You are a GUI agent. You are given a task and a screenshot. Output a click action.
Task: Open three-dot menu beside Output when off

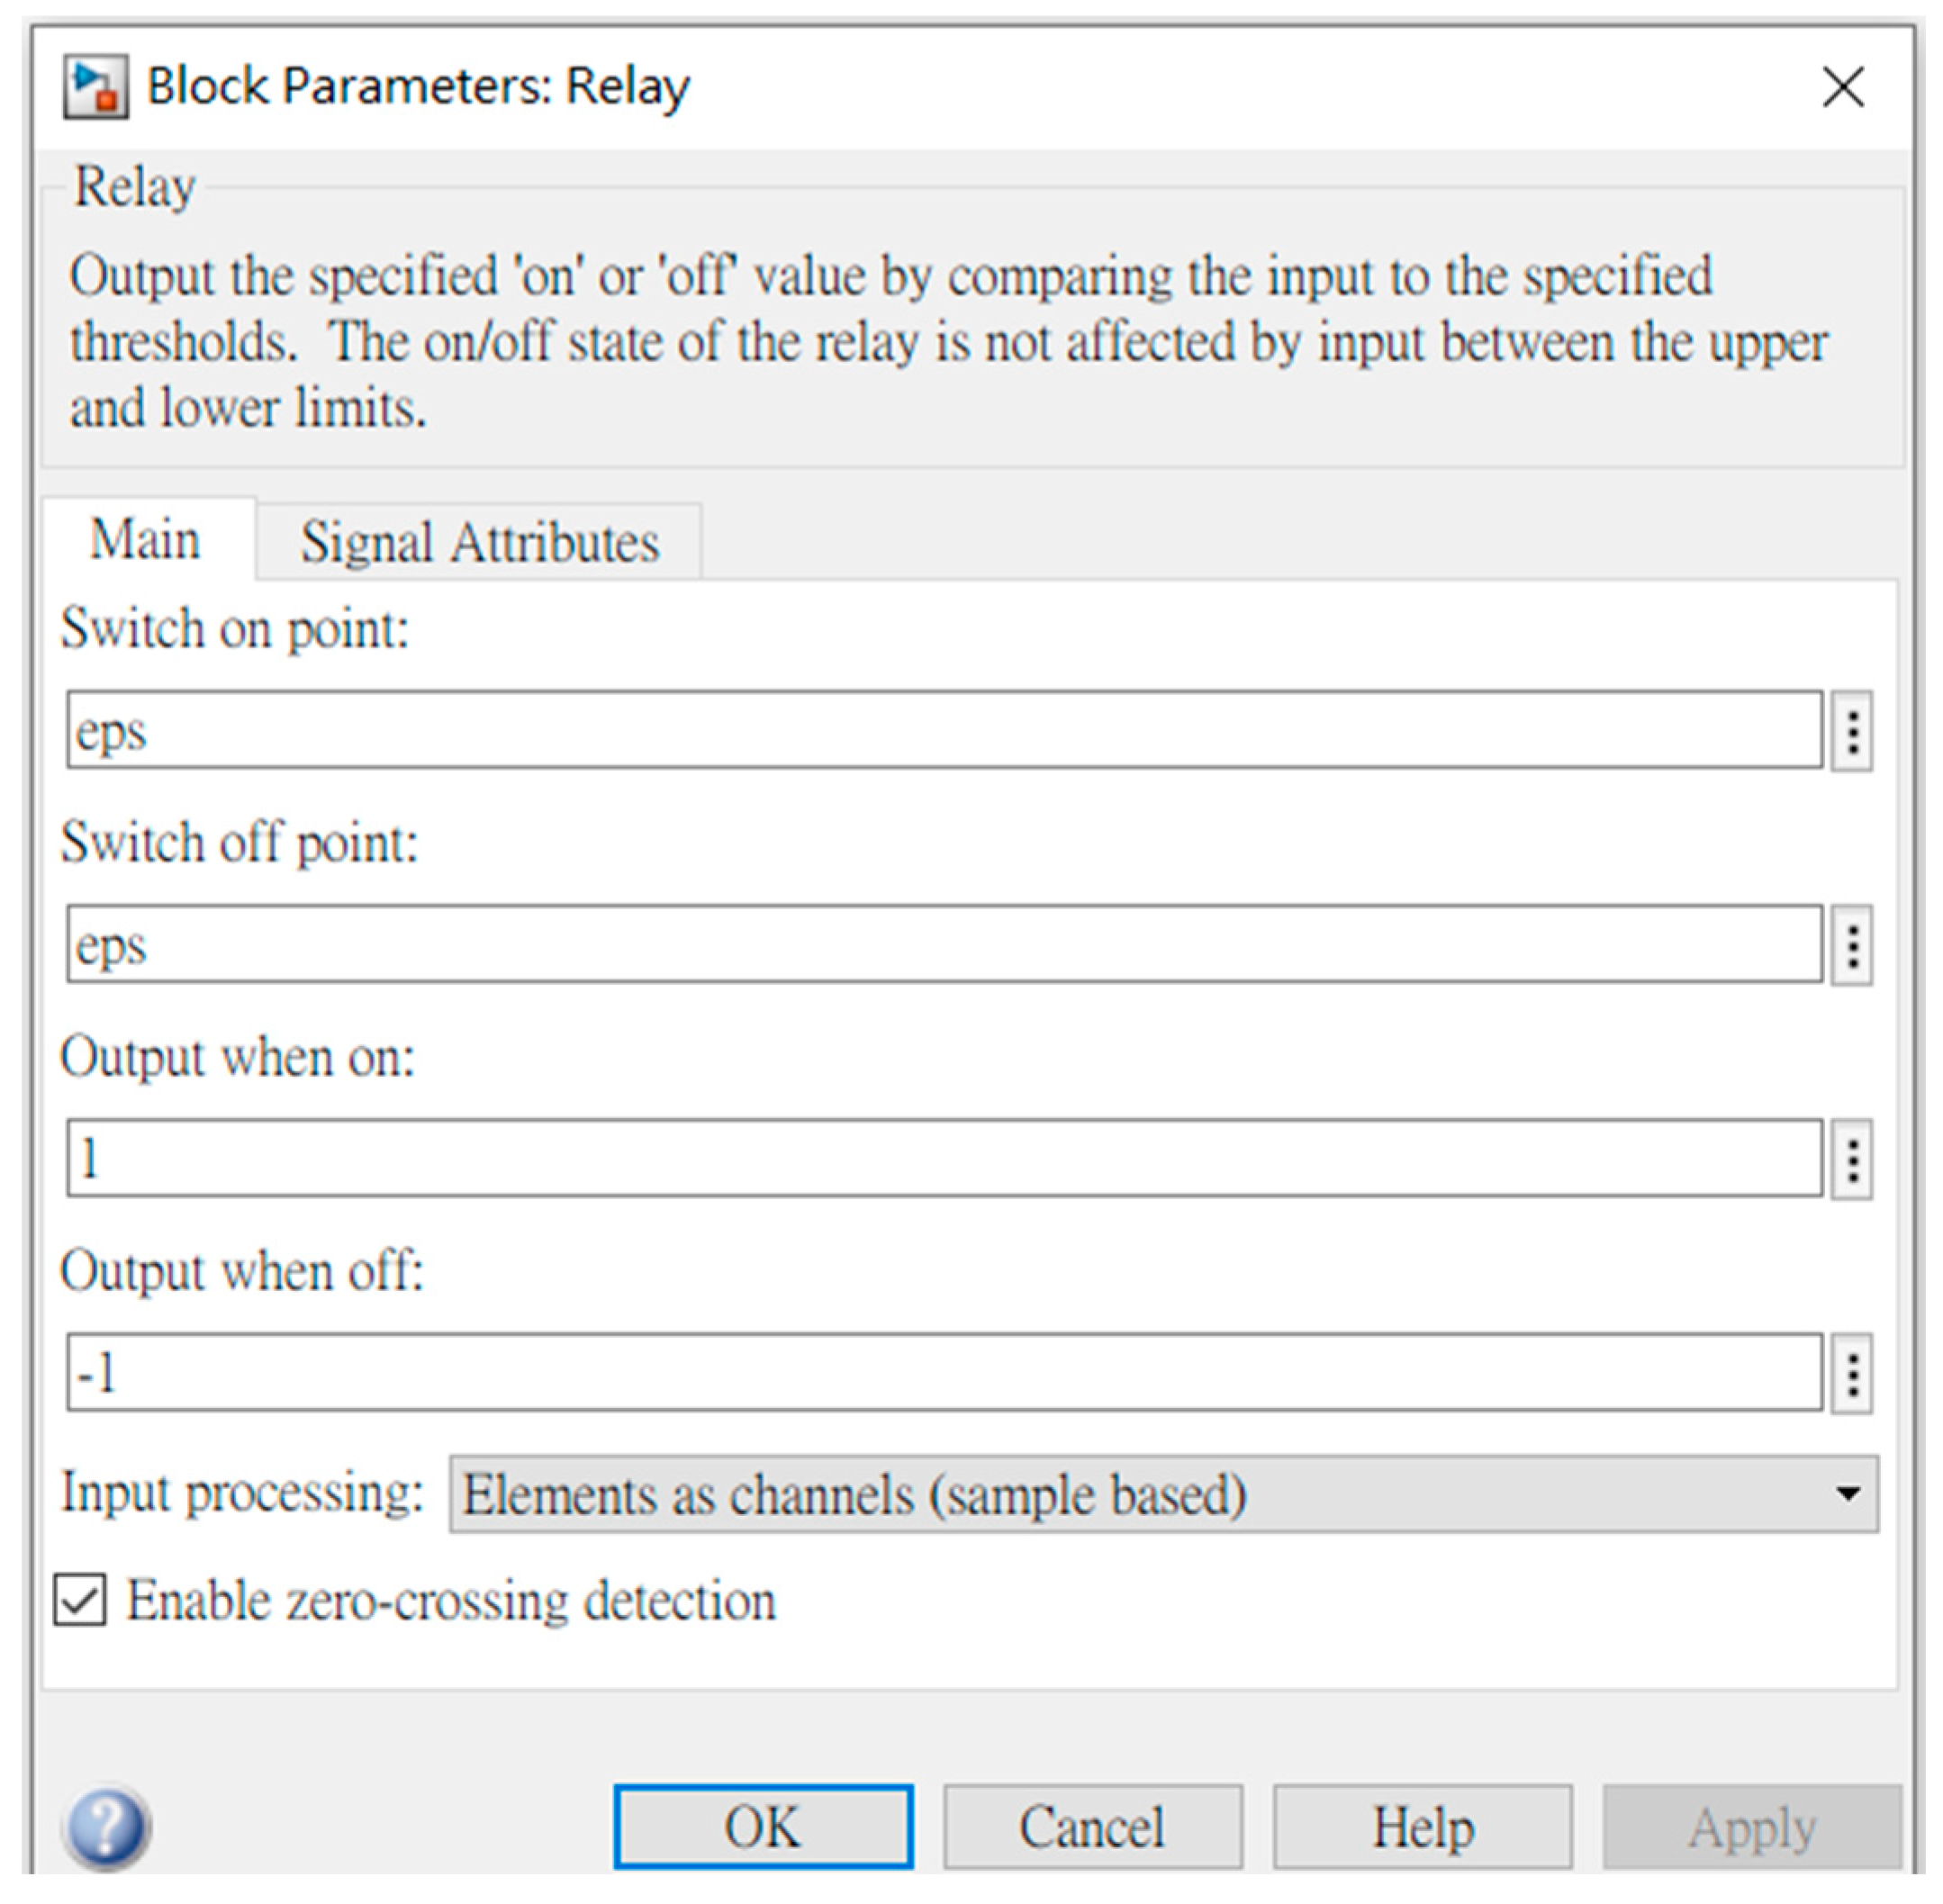(x=1852, y=1373)
